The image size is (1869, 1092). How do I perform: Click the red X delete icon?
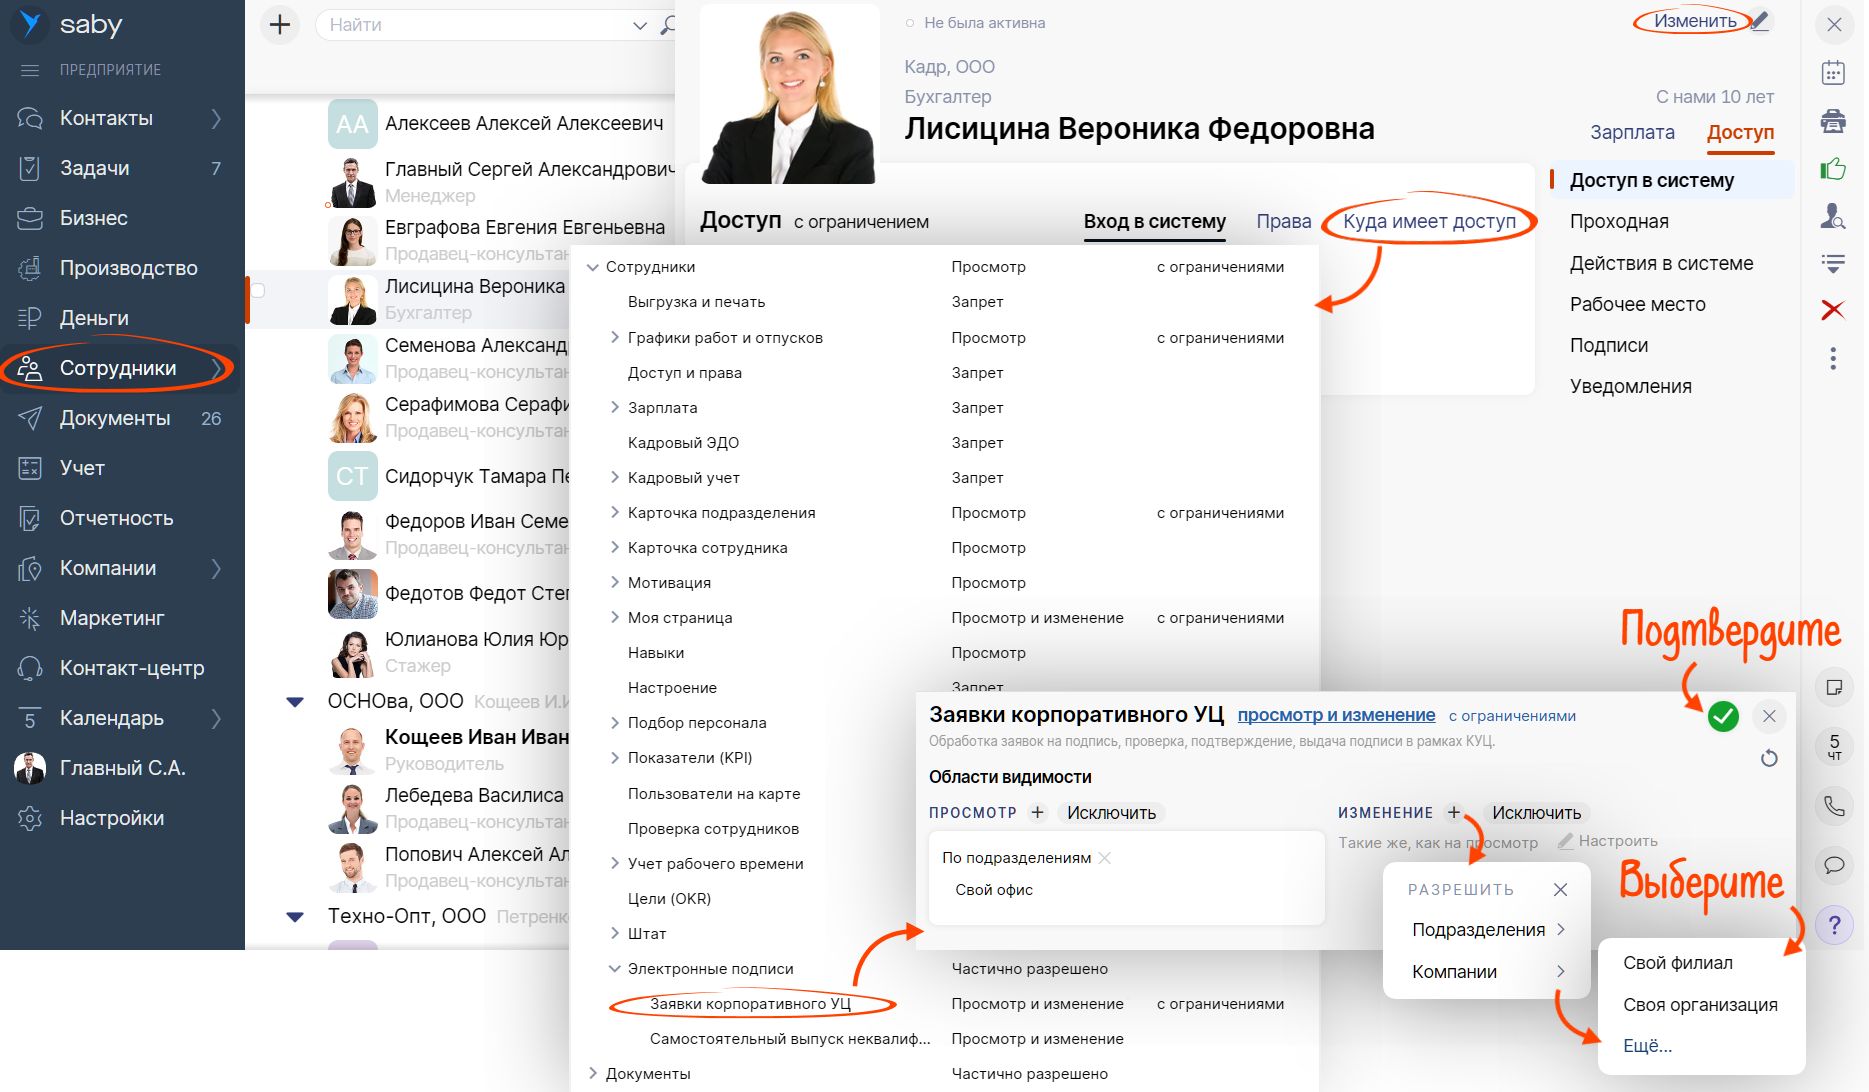click(1833, 310)
